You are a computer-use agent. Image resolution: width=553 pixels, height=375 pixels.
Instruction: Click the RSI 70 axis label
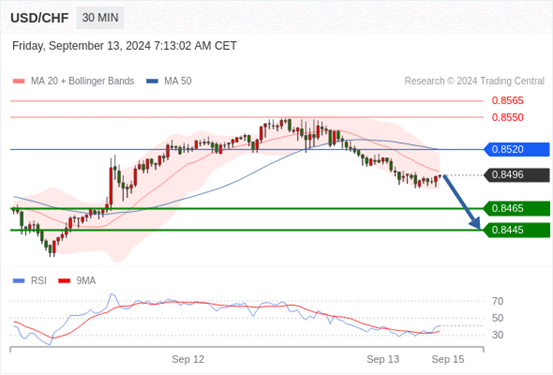tap(498, 301)
